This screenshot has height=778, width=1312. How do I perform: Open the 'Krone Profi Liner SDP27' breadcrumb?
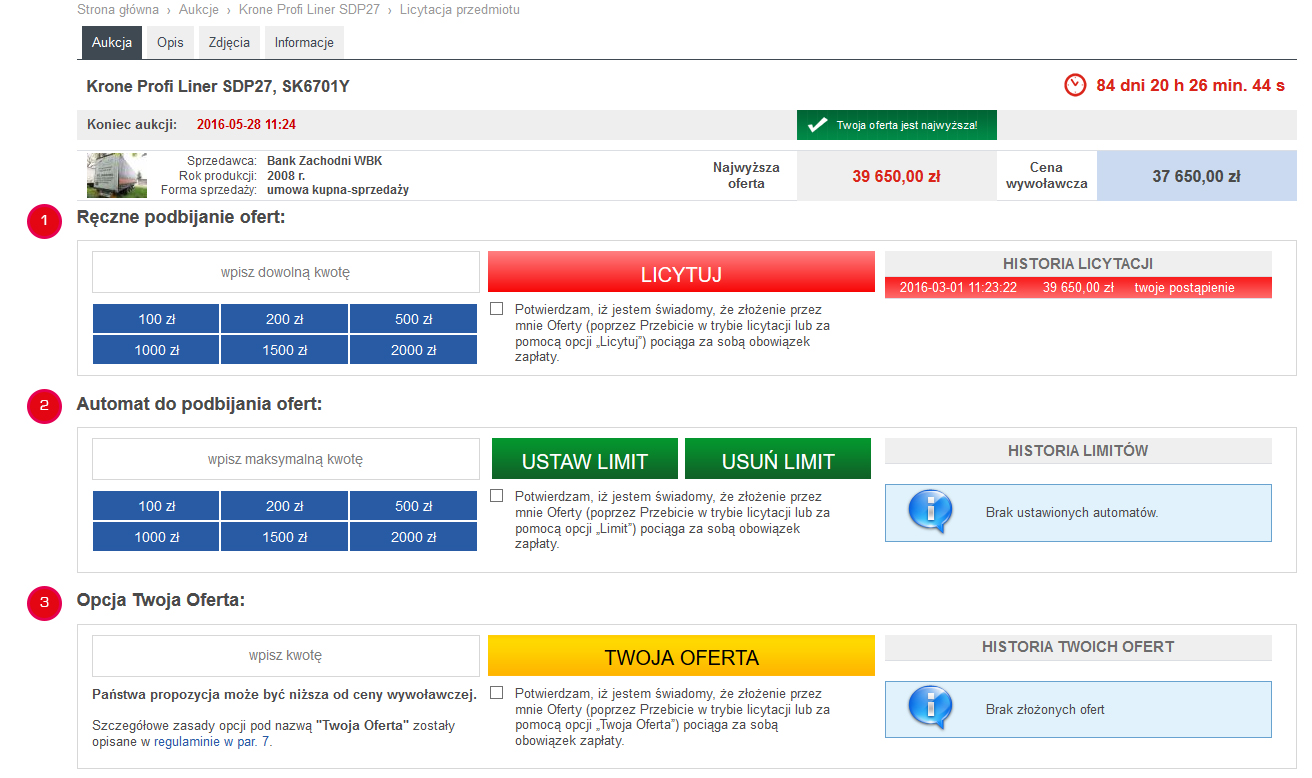[310, 10]
